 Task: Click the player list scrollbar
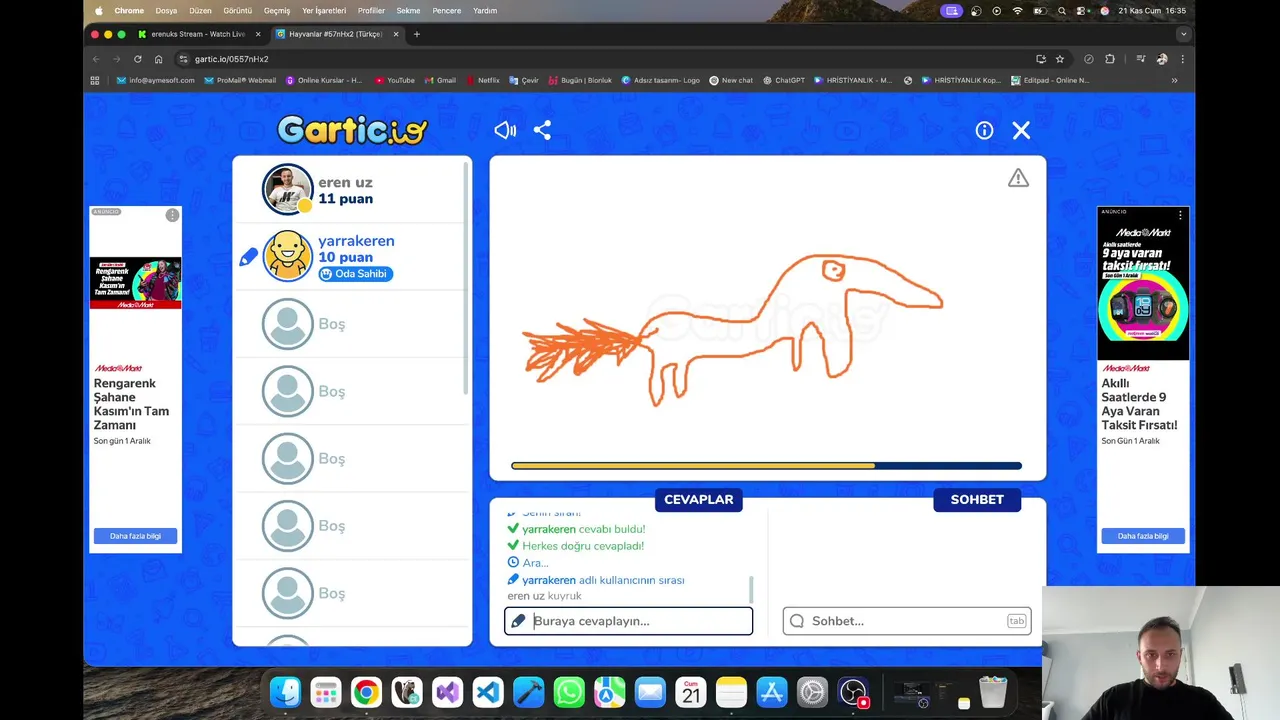pyautogui.click(x=466, y=278)
